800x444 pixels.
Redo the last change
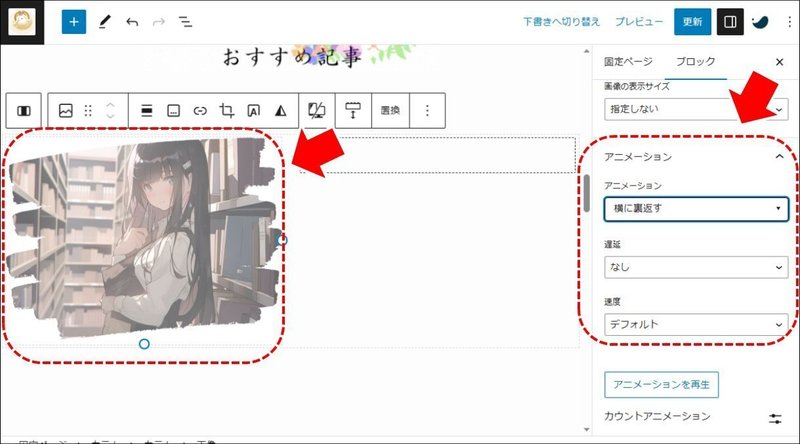(159, 22)
